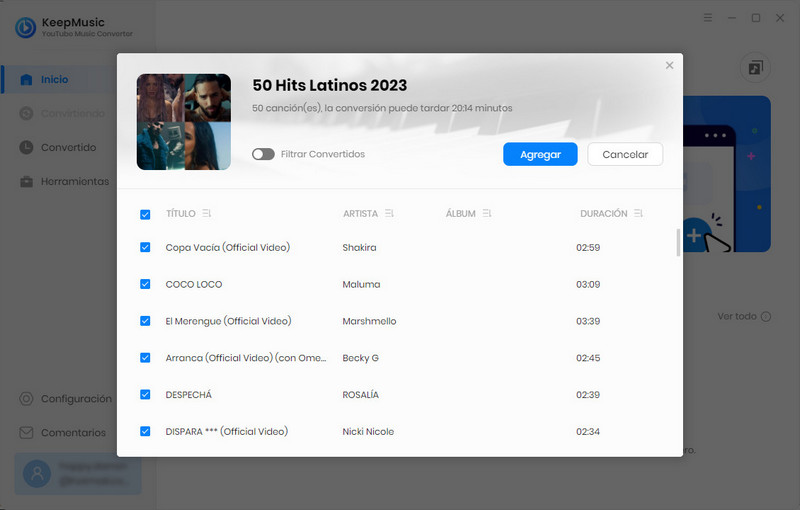Click artist name Shakira

pyautogui.click(x=359, y=247)
